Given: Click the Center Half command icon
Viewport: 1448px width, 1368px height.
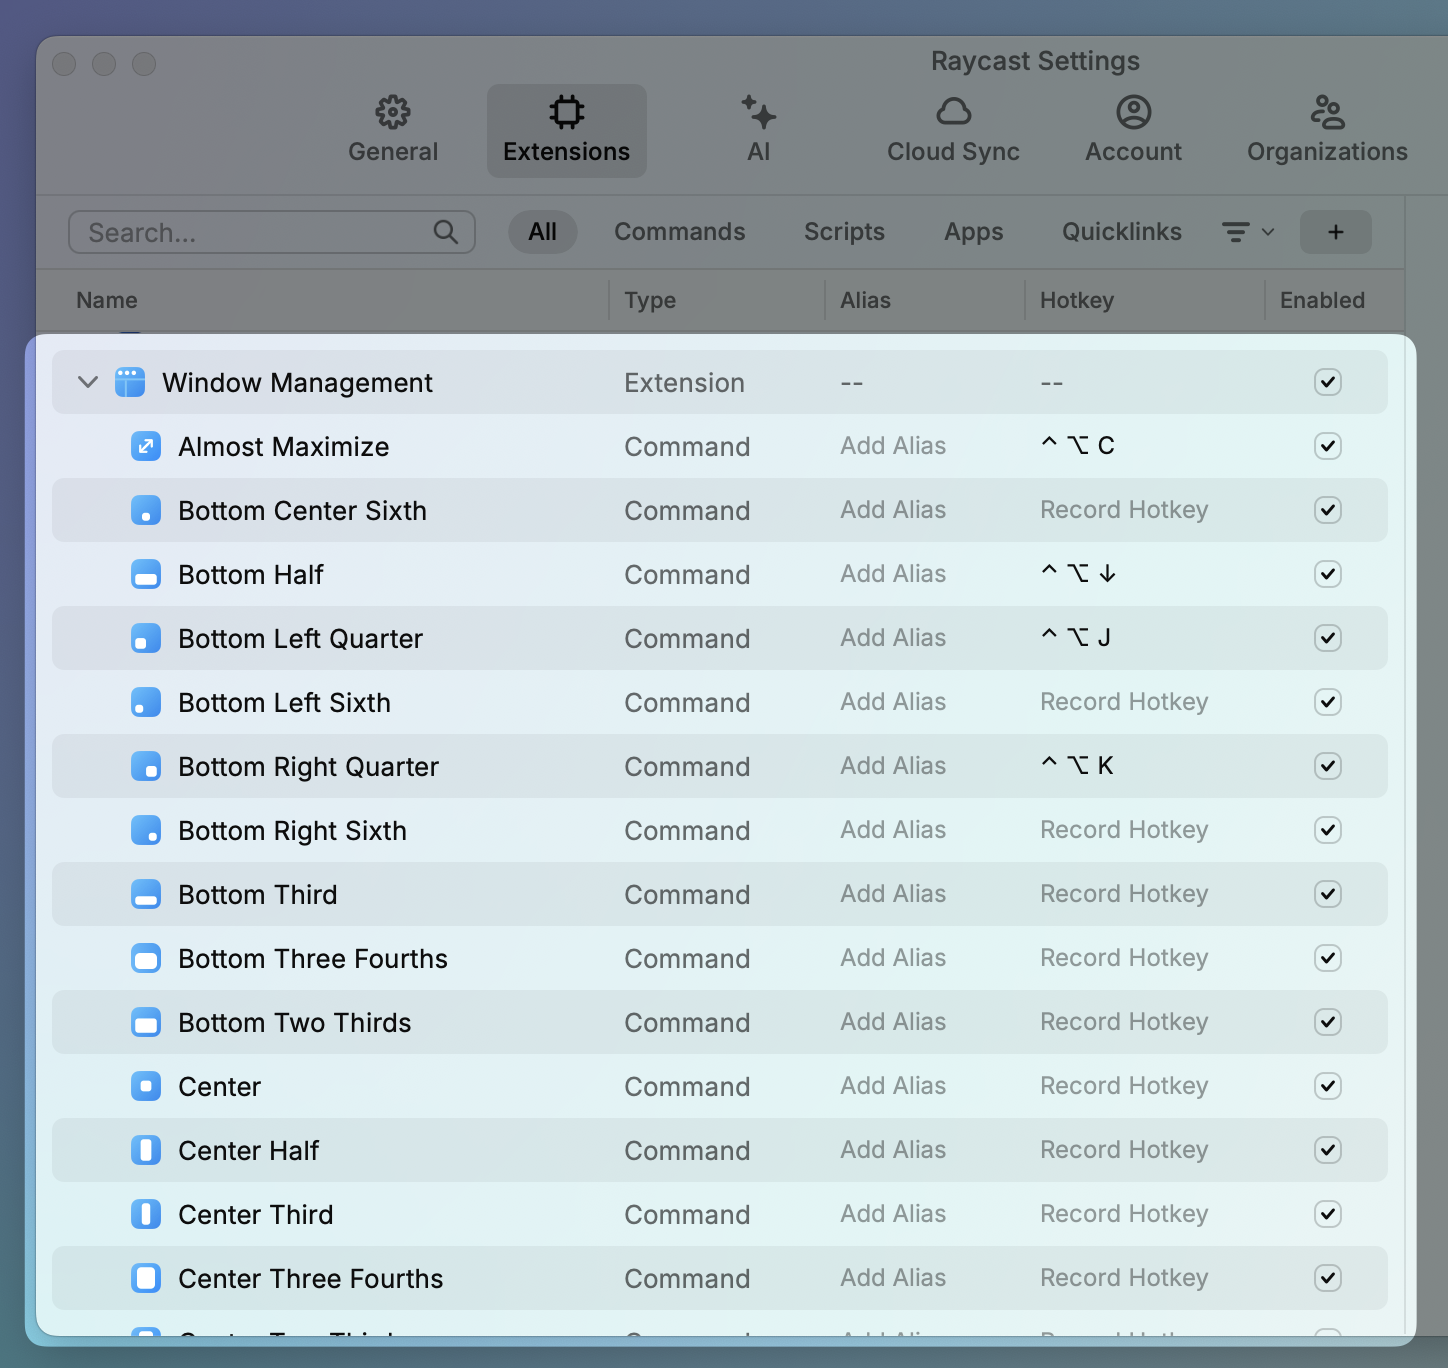Looking at the screenshot, I should 146,1150.
